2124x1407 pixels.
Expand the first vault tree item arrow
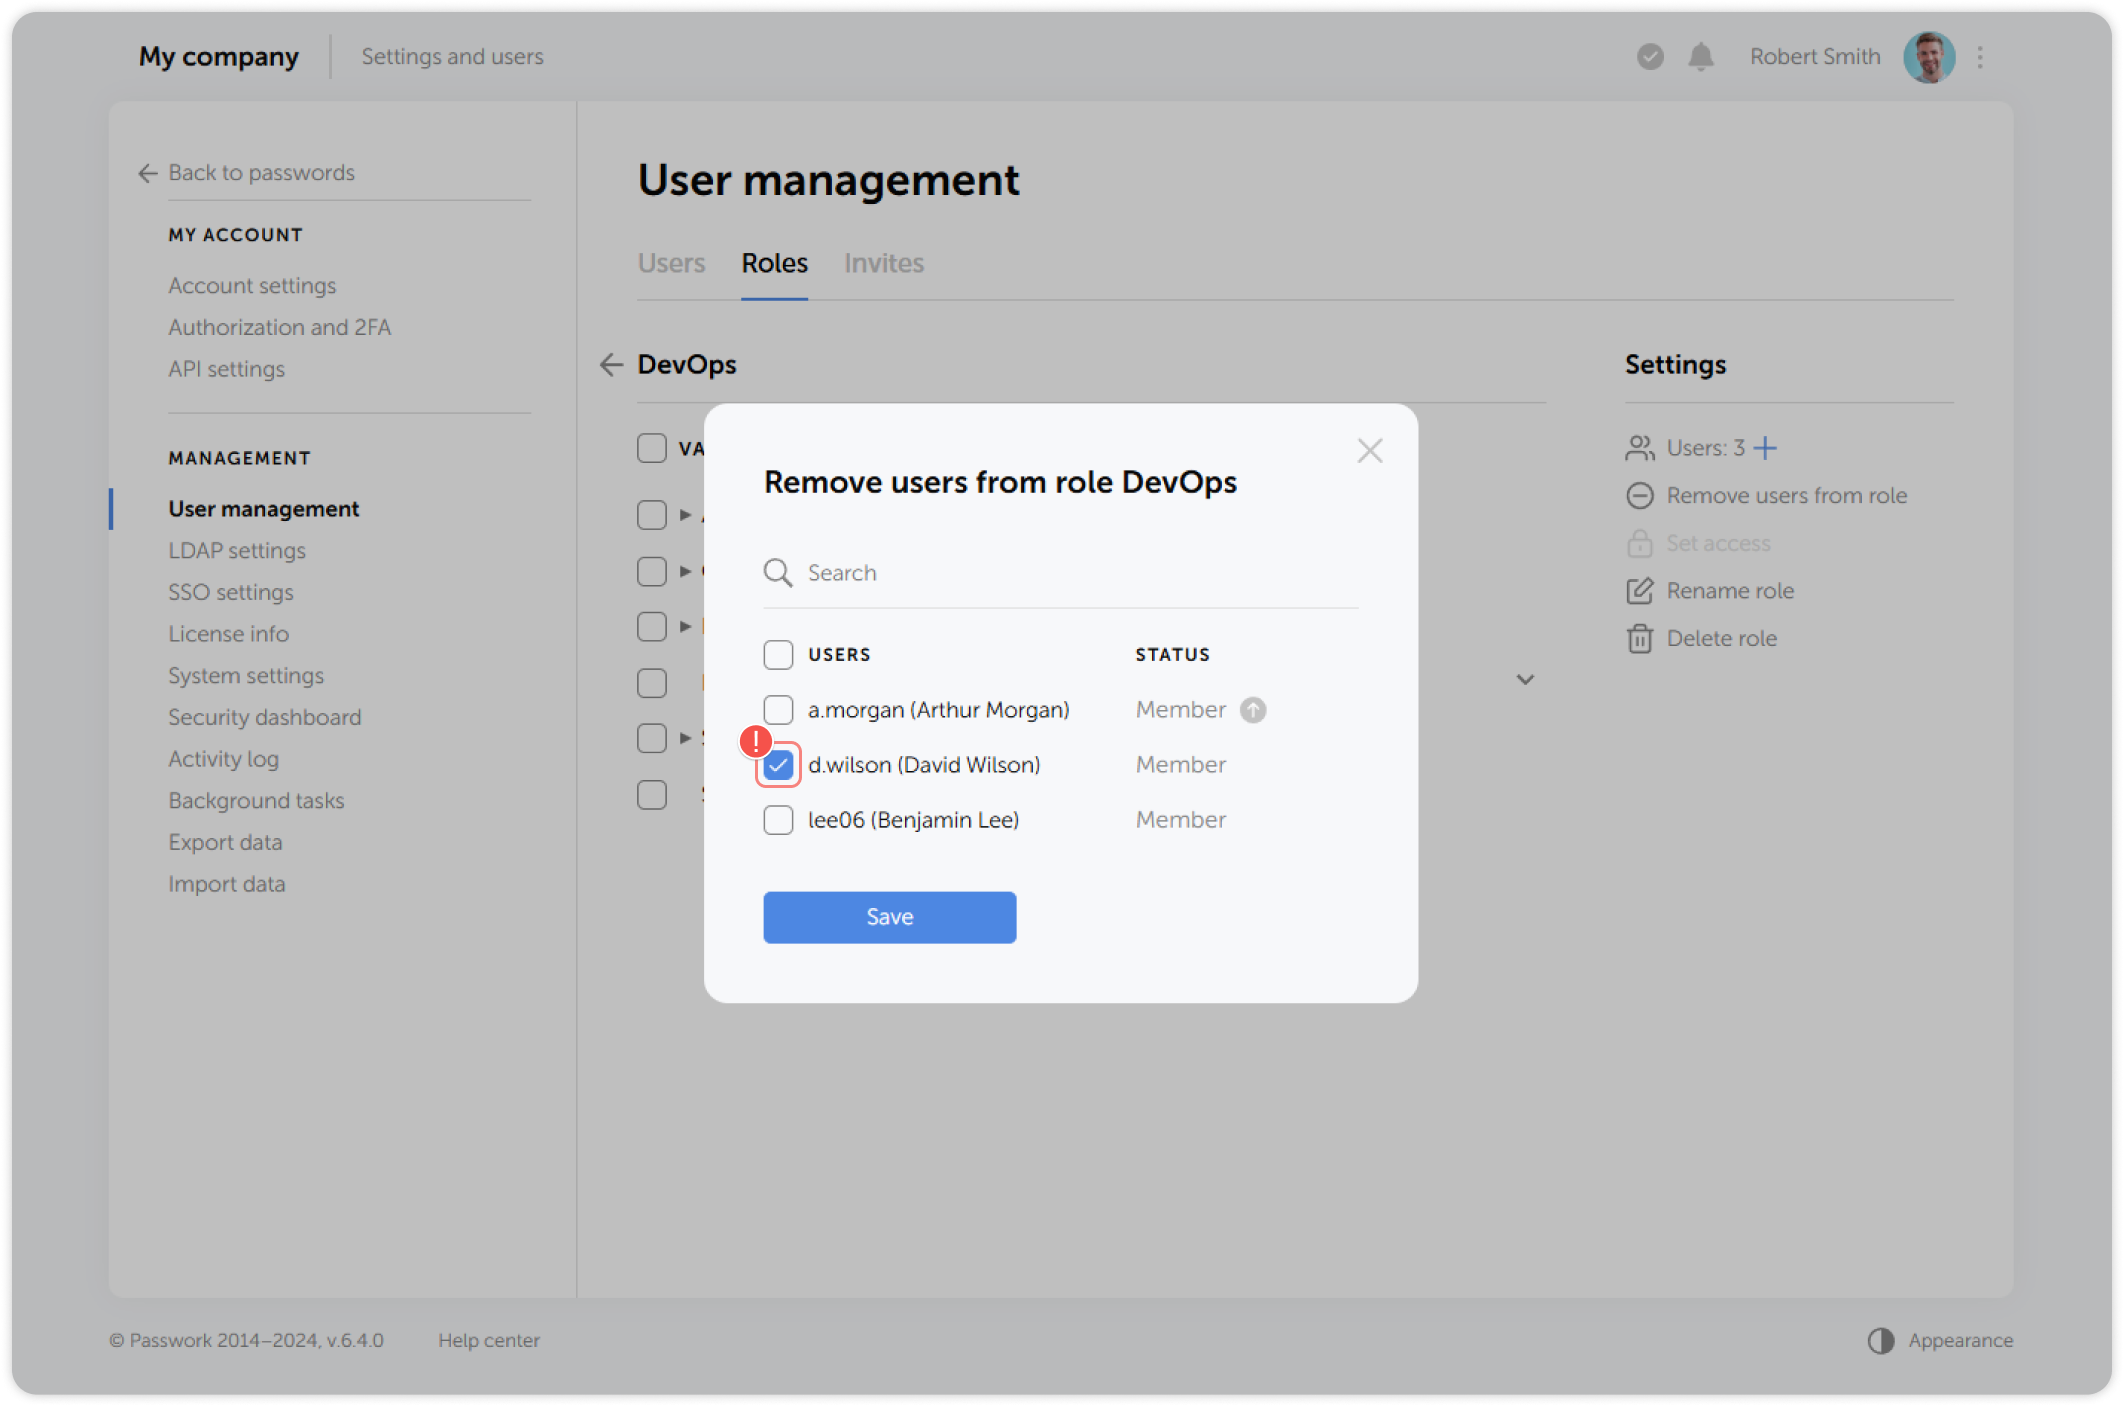[x=686, y=514]
